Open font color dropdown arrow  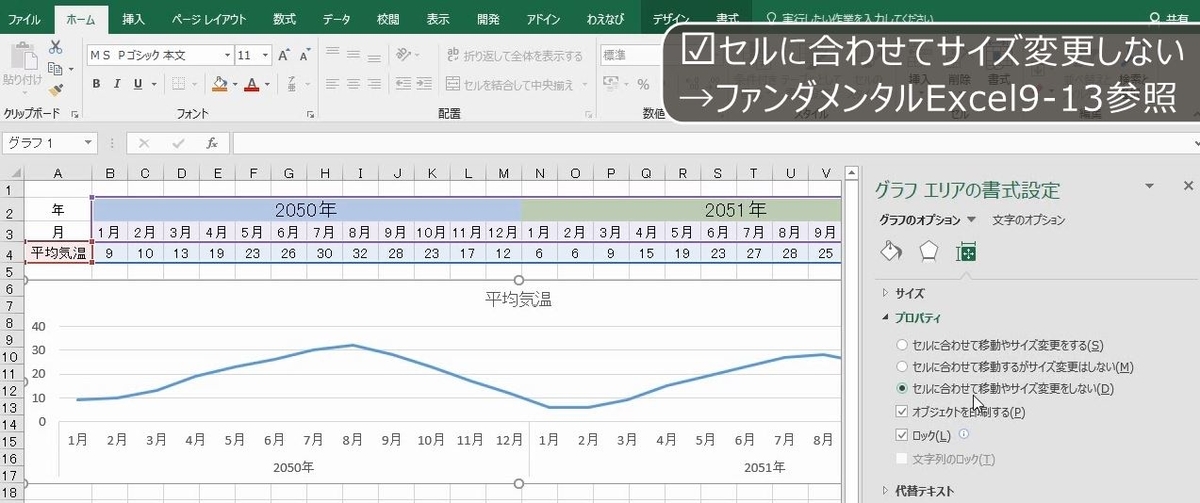point(268,85)
